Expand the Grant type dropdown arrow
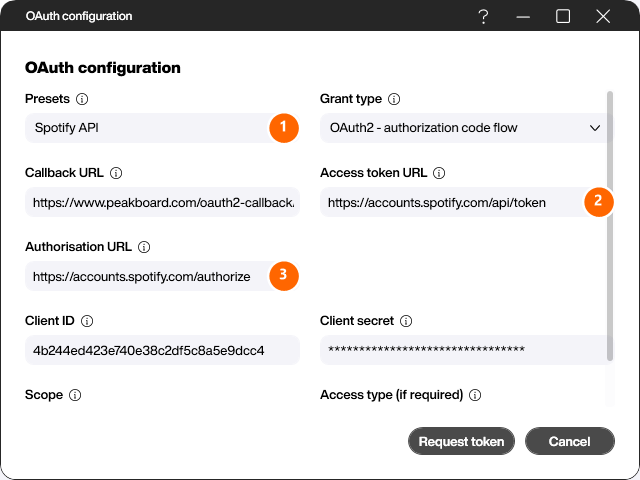The height and width of the screenshot is (480, 640). coord(595,128)
